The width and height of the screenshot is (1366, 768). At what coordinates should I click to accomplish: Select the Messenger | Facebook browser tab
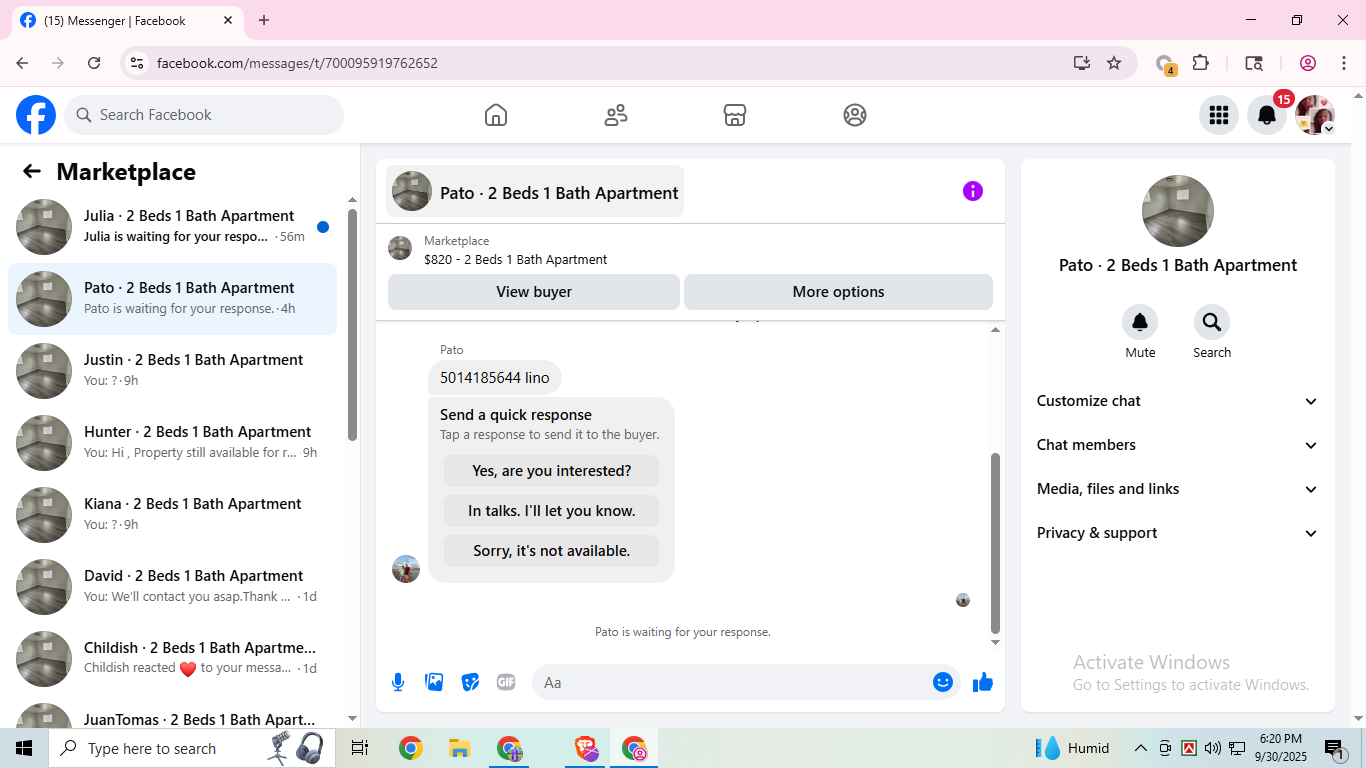[127, 21]
